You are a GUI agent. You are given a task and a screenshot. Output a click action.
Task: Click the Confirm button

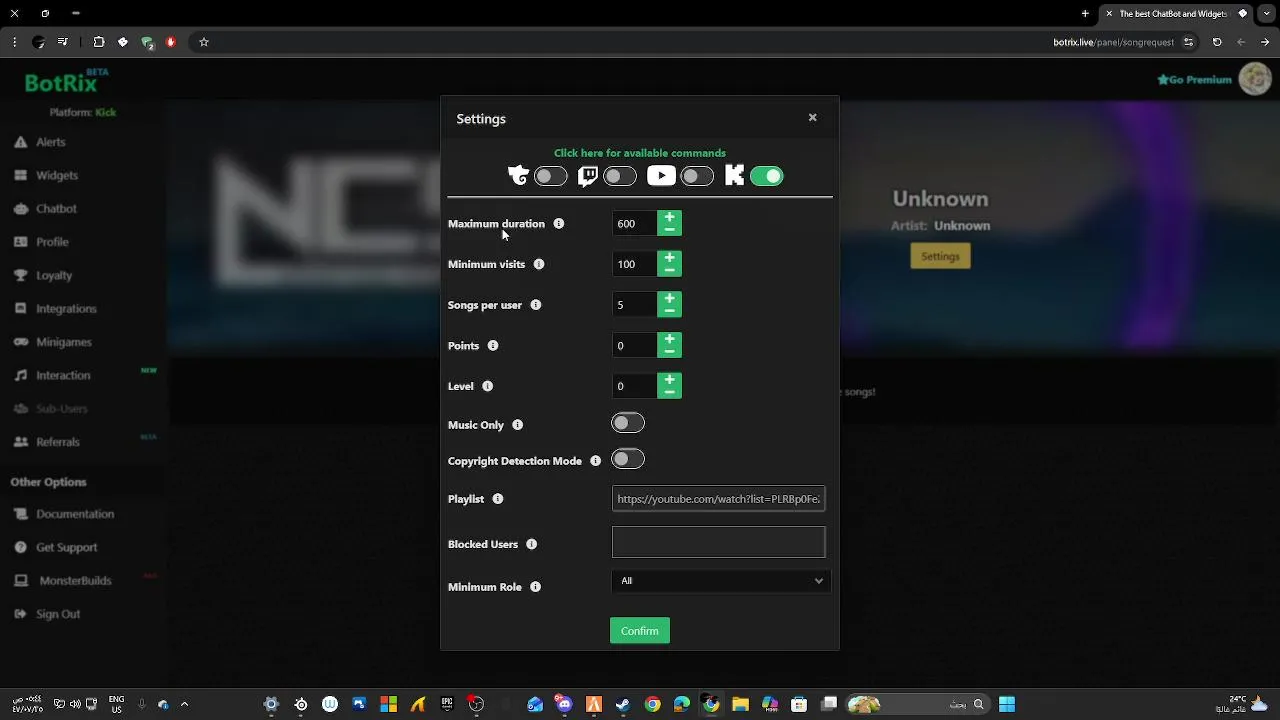(640, 631)
